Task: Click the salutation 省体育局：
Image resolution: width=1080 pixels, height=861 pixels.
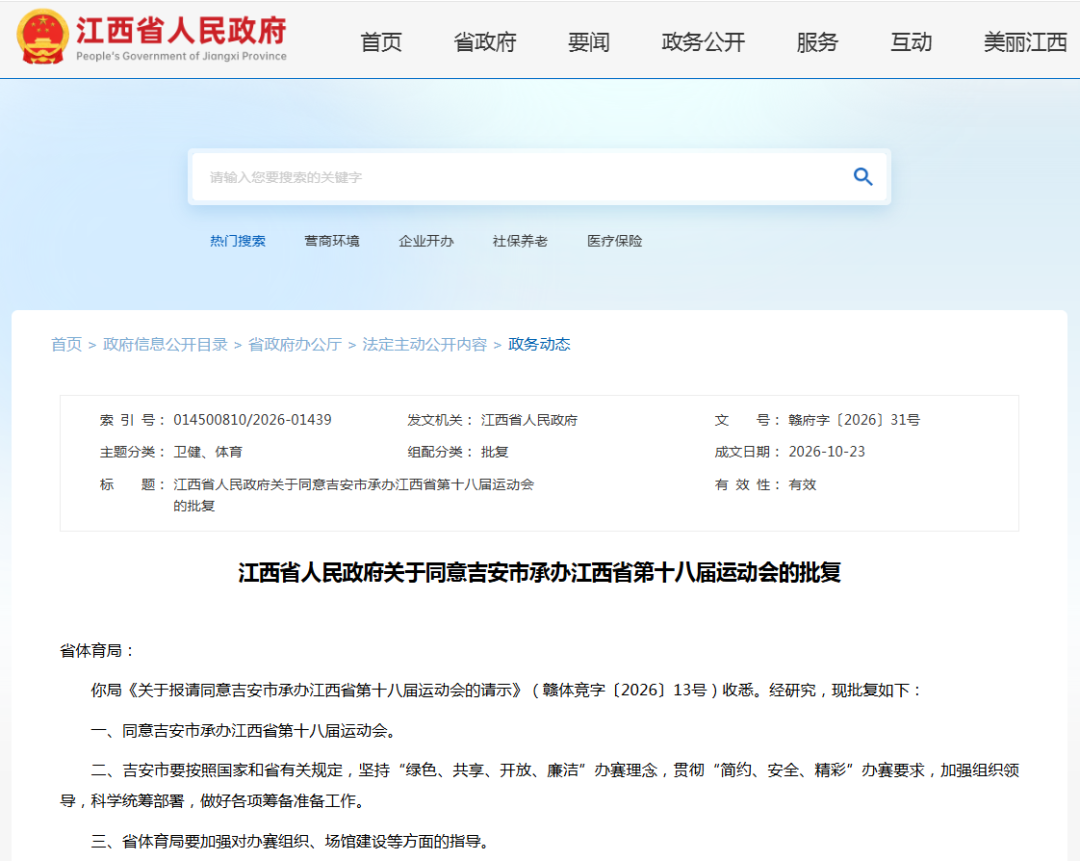Action: (x=97, y=651)
